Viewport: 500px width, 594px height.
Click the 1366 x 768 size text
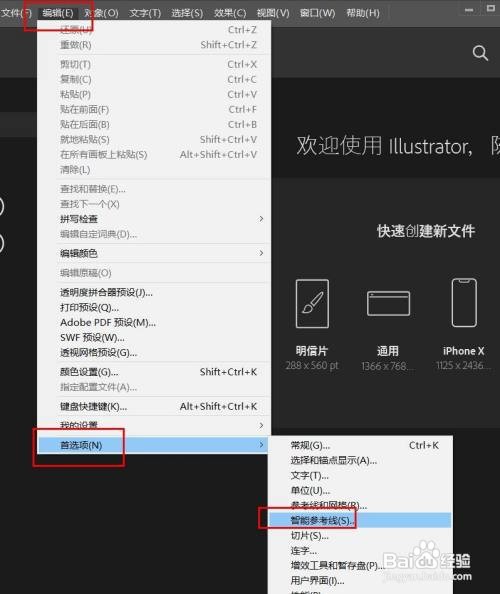(388, 366)
